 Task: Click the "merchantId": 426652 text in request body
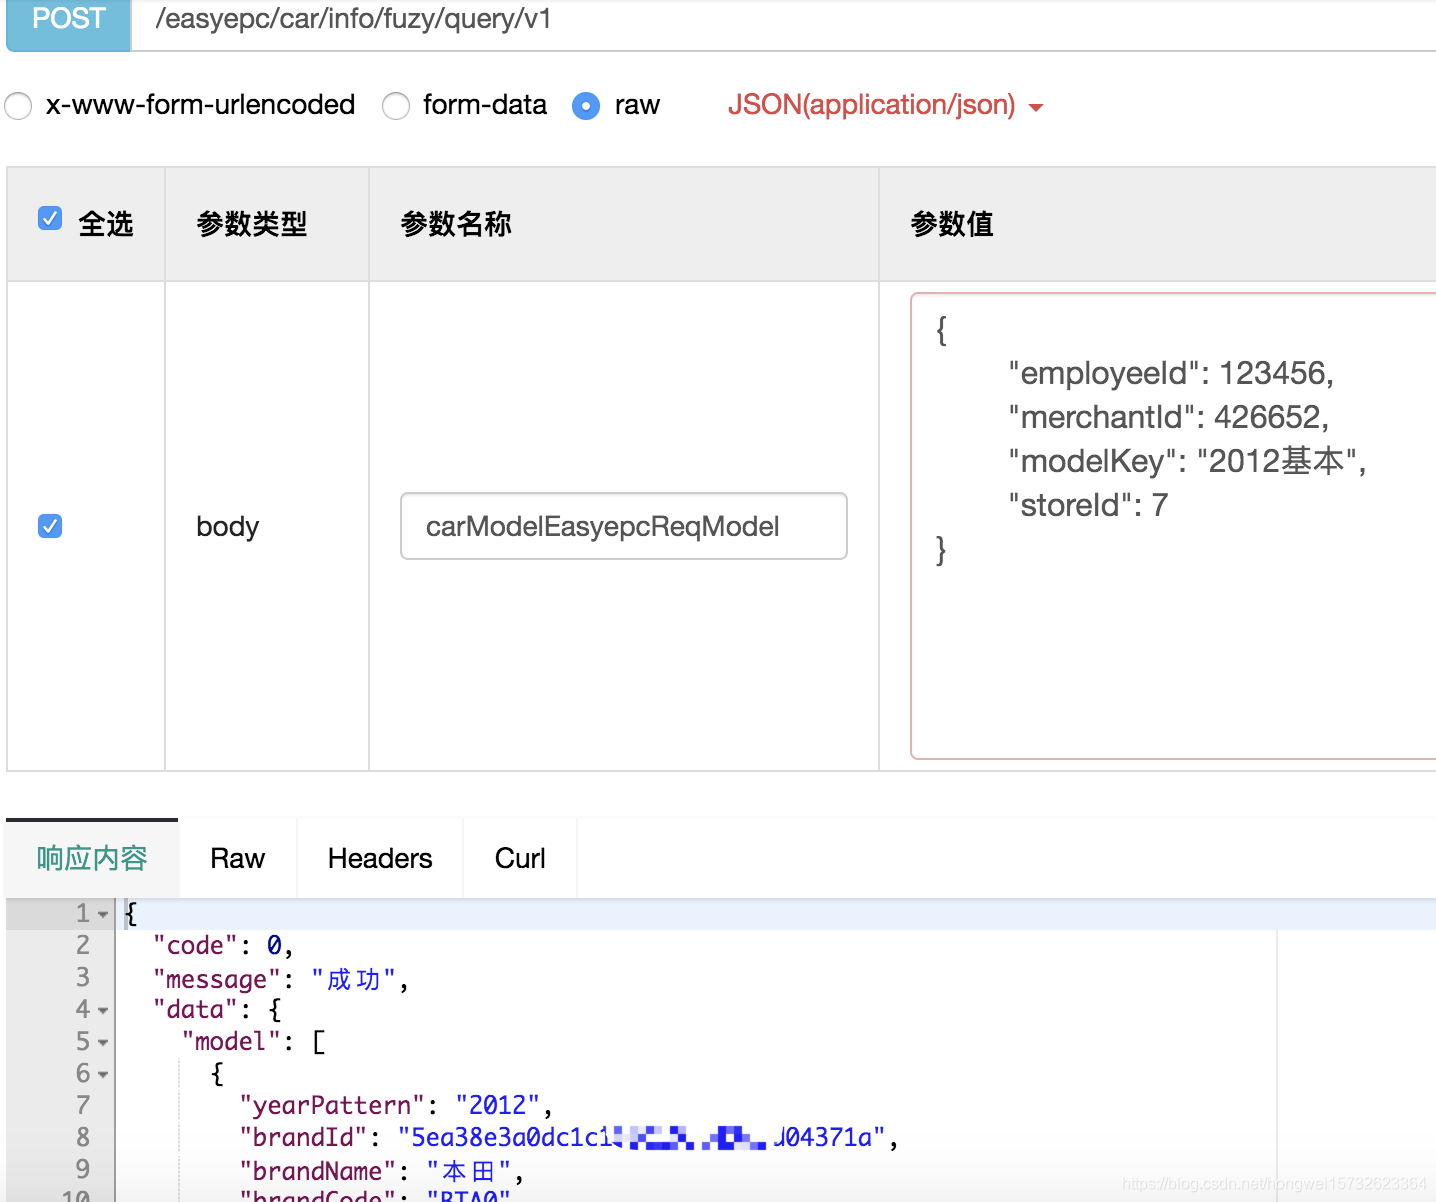(1169, 417)
